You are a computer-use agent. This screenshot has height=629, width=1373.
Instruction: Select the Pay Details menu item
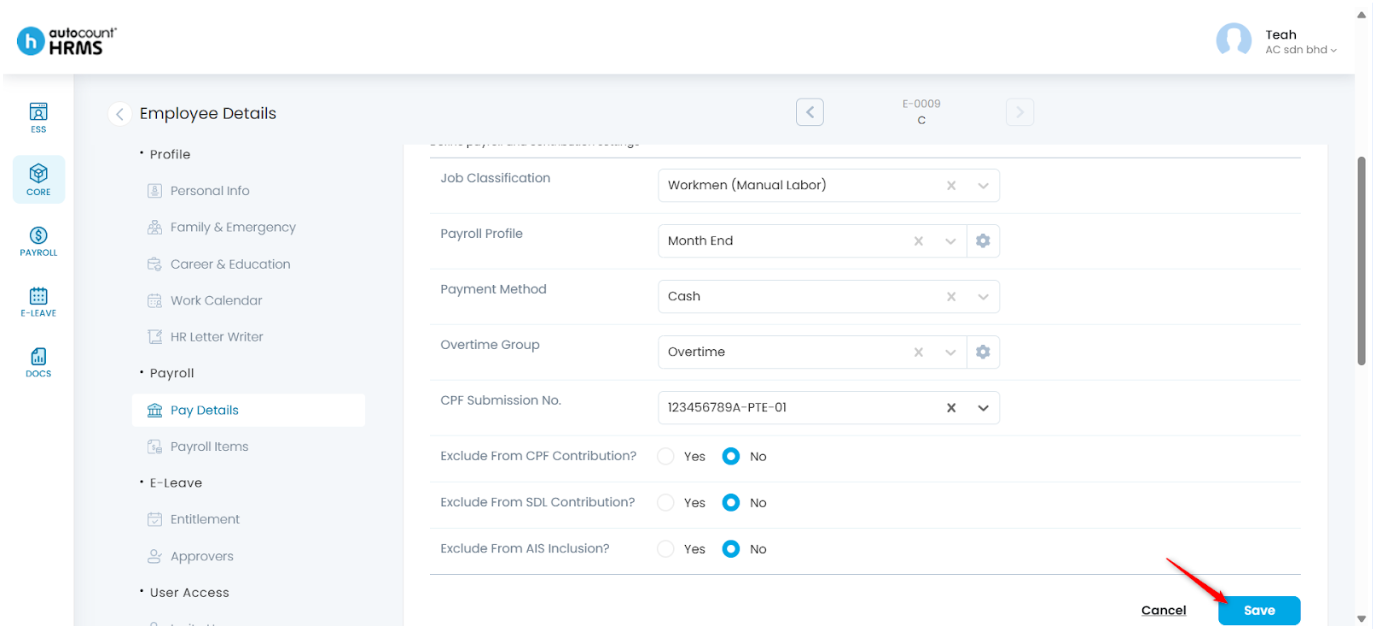[248, 410]
